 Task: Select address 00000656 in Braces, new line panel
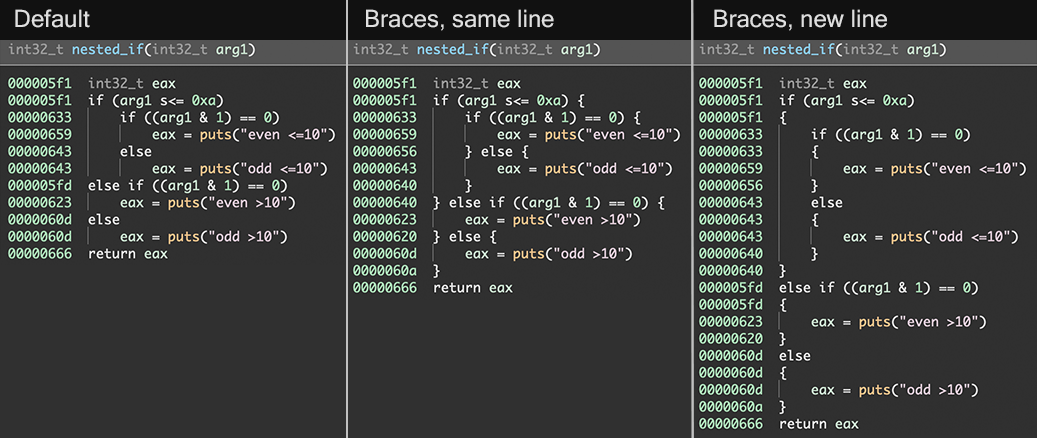[x=731, y=186]
